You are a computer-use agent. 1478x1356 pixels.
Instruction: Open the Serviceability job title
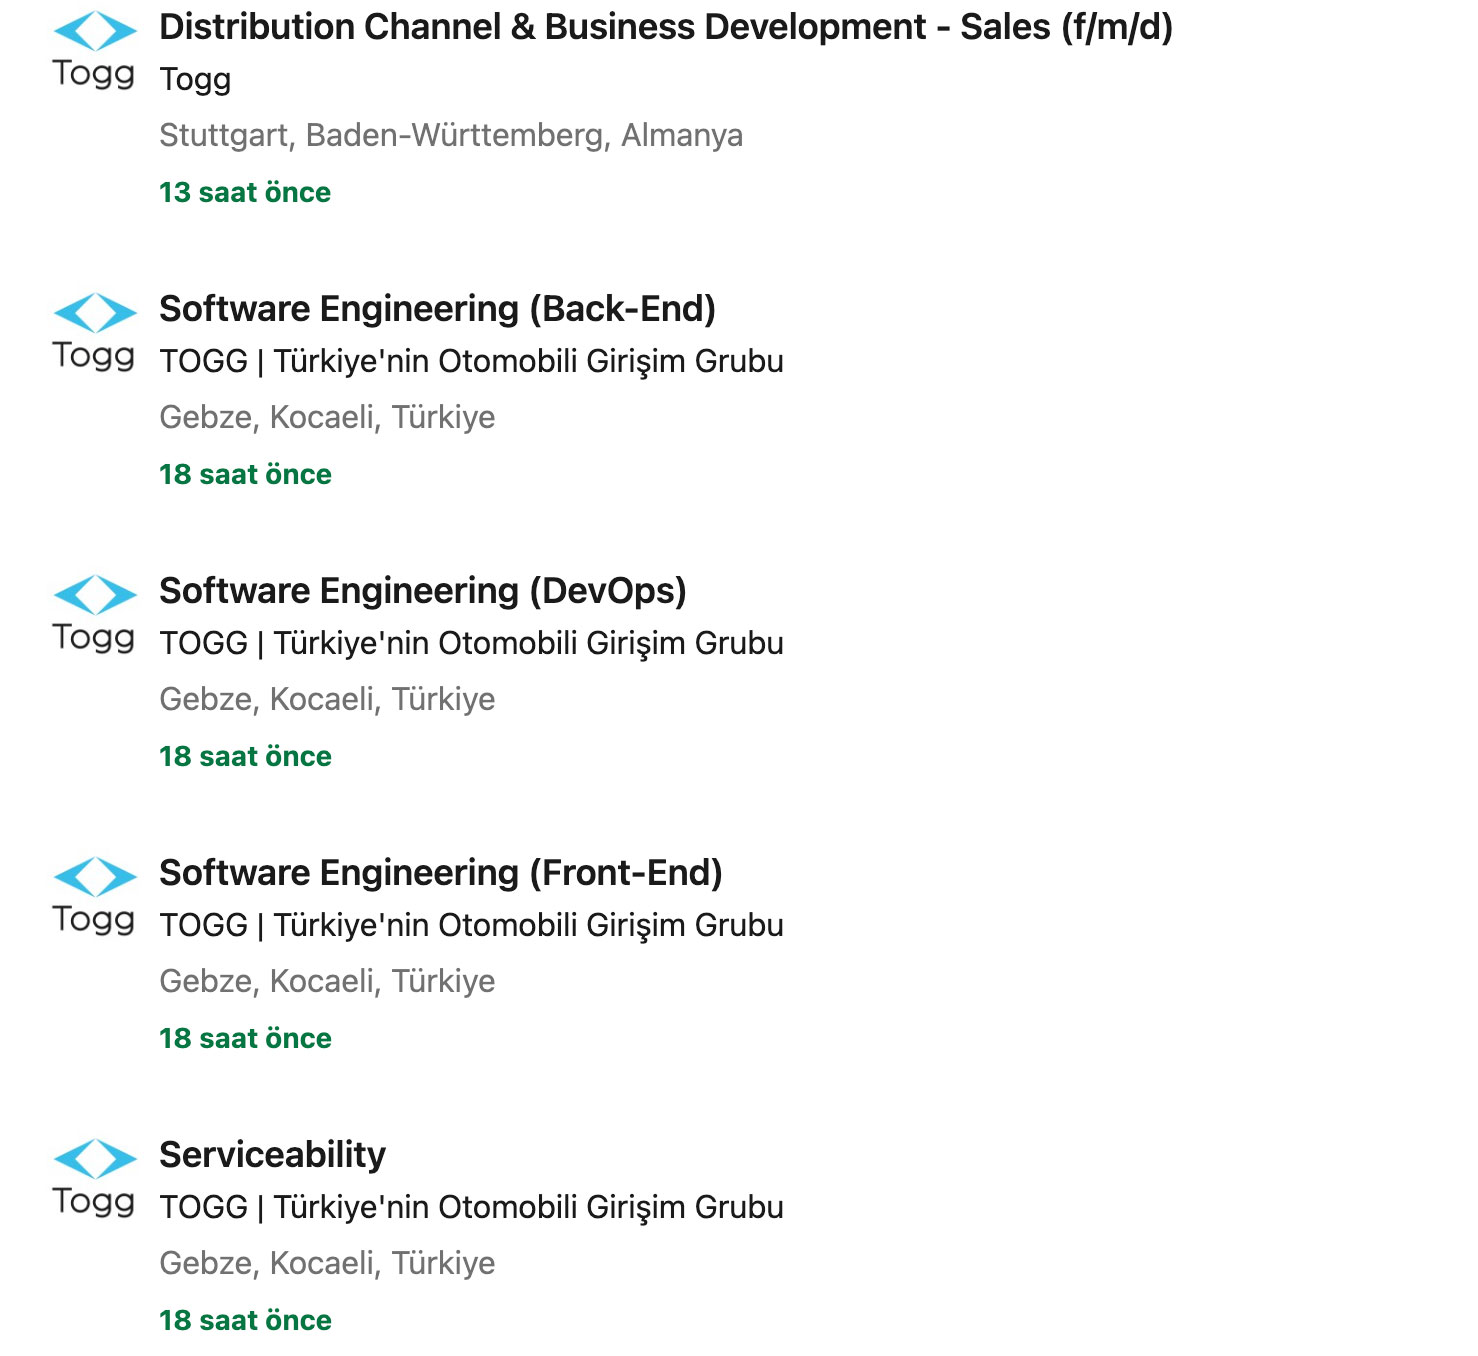click(272, 1155)
